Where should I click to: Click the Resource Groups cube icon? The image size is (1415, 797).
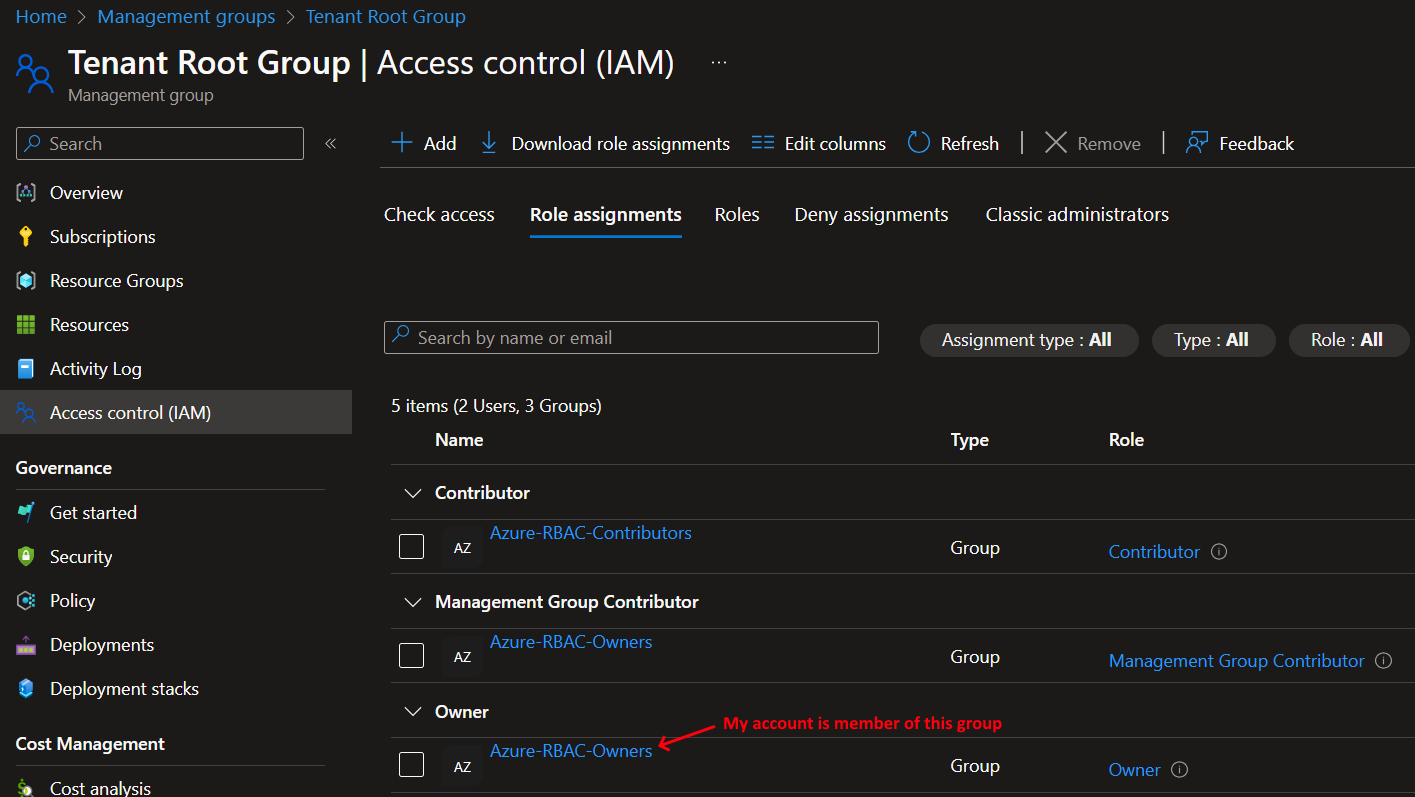point(26,281)
